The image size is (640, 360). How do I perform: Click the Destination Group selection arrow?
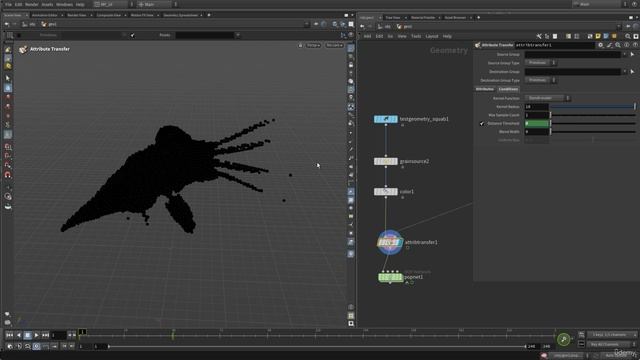pyautogui.click(x=633, y=72)
